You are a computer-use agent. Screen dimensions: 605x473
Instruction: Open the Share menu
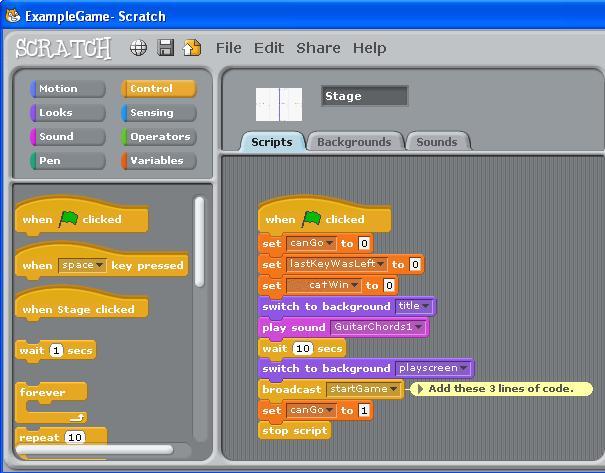318,48
